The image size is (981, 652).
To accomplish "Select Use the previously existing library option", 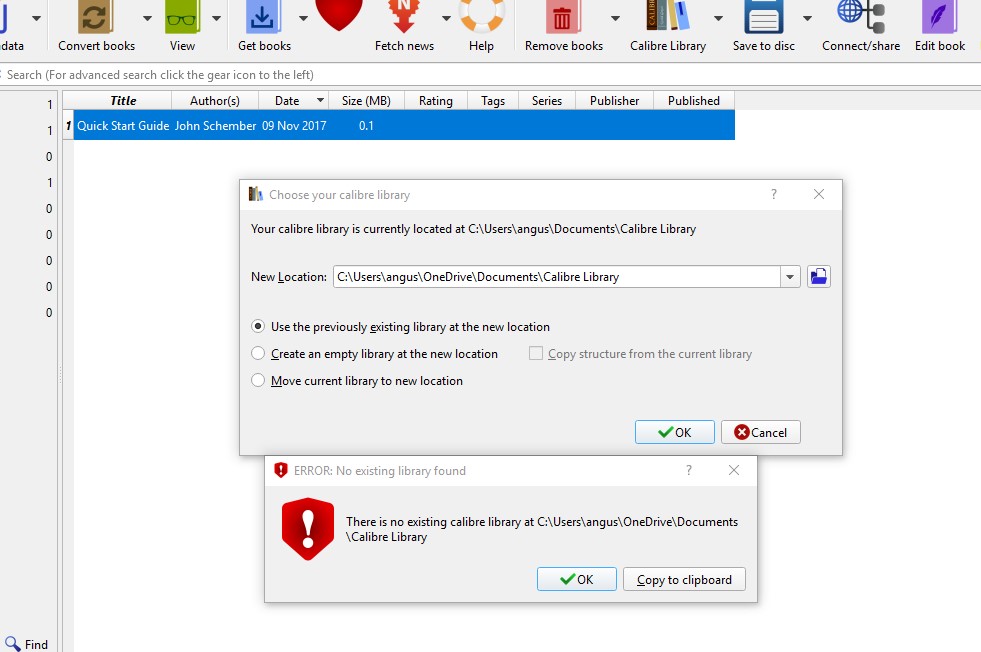I will (x=400, y=327).
